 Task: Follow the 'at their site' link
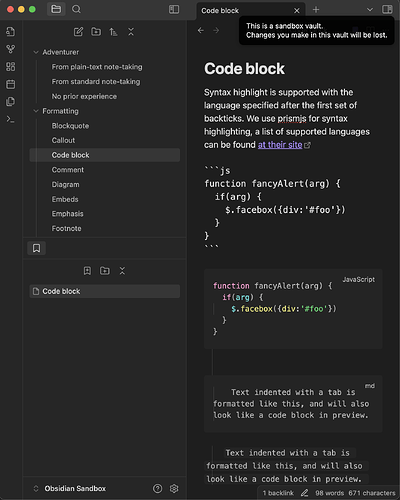pos(280,145)
